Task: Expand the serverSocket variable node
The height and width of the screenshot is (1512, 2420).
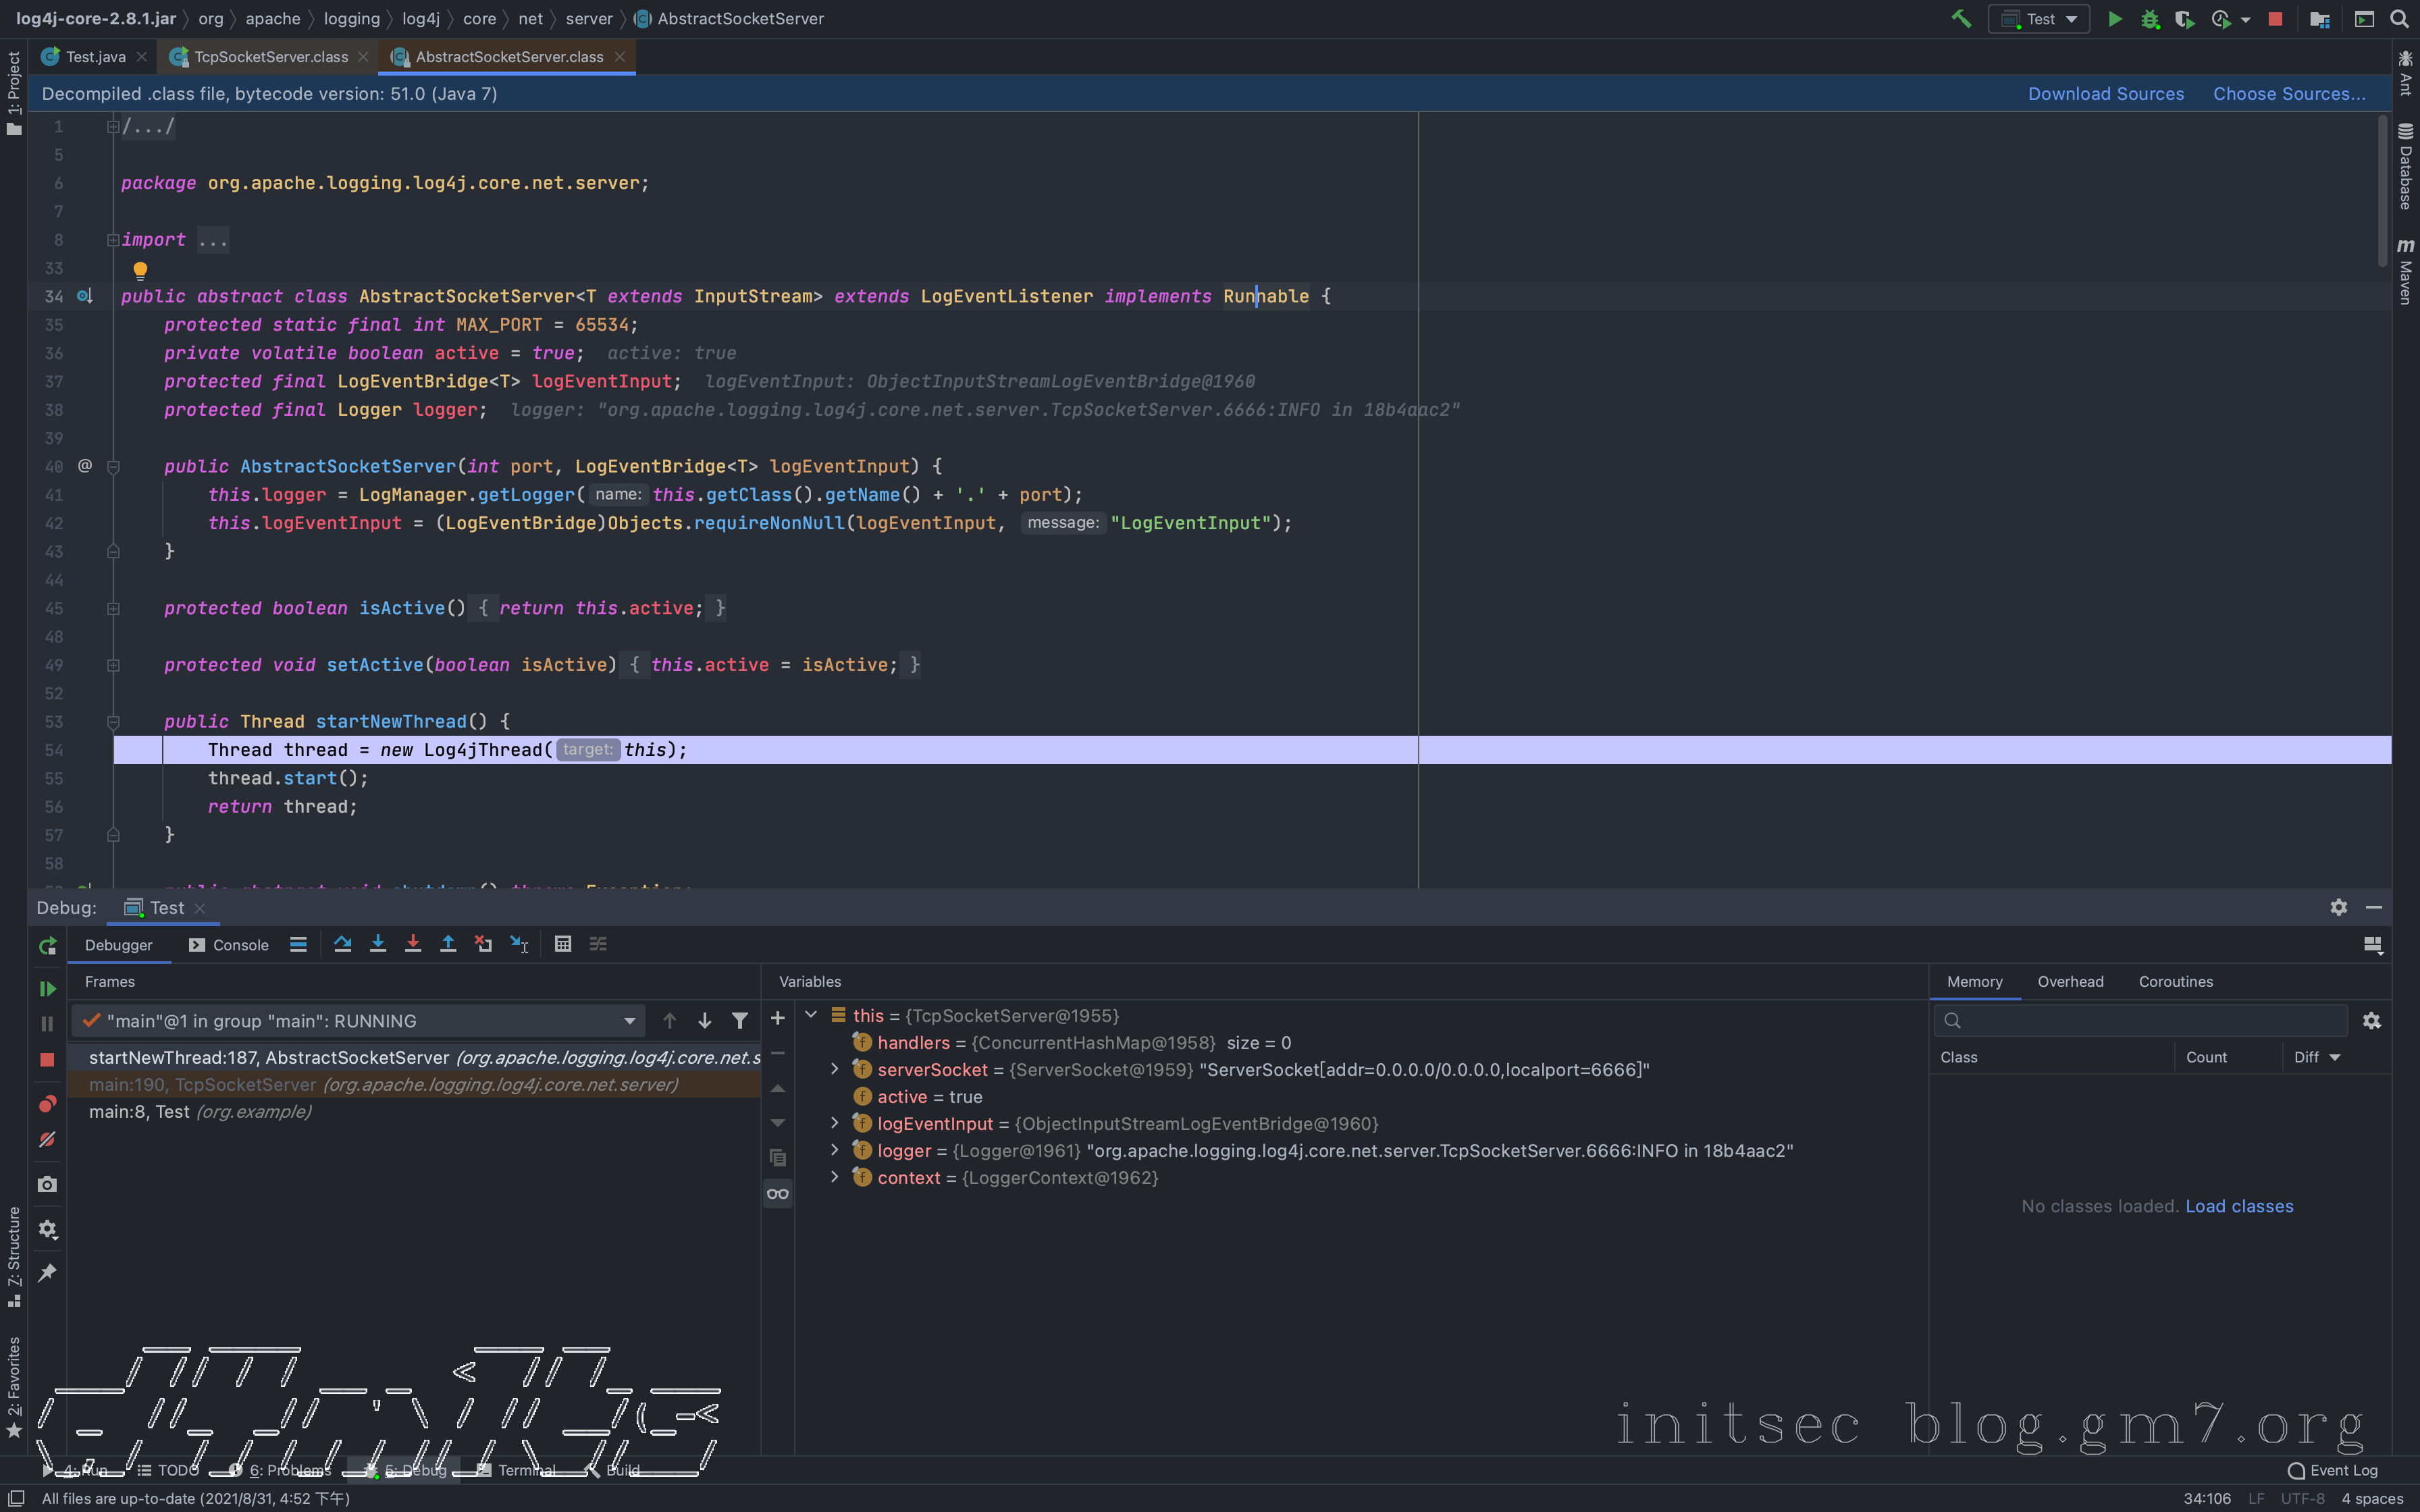Action: click(x=835, y=1069)
